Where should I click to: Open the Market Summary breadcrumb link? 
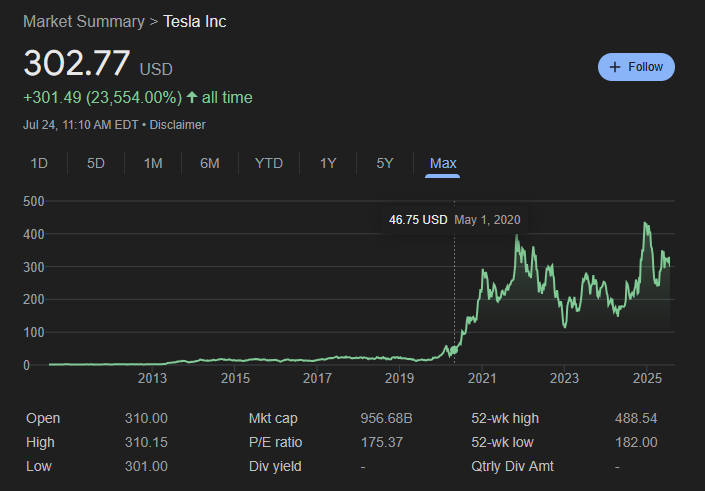pyautogui.click(x=84, y=22)
